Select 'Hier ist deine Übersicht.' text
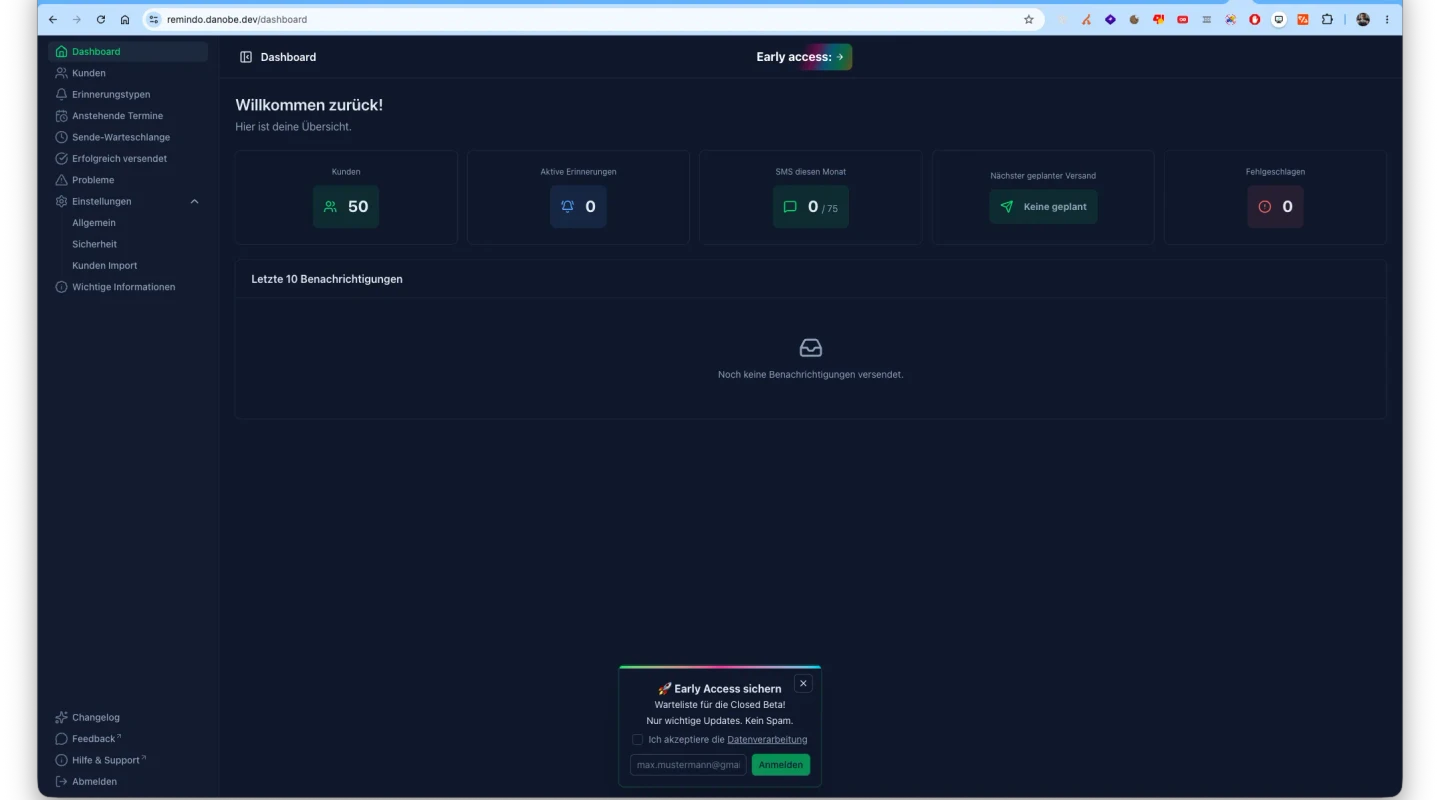This screenshot has height=800, width=1440. [293, 127]
